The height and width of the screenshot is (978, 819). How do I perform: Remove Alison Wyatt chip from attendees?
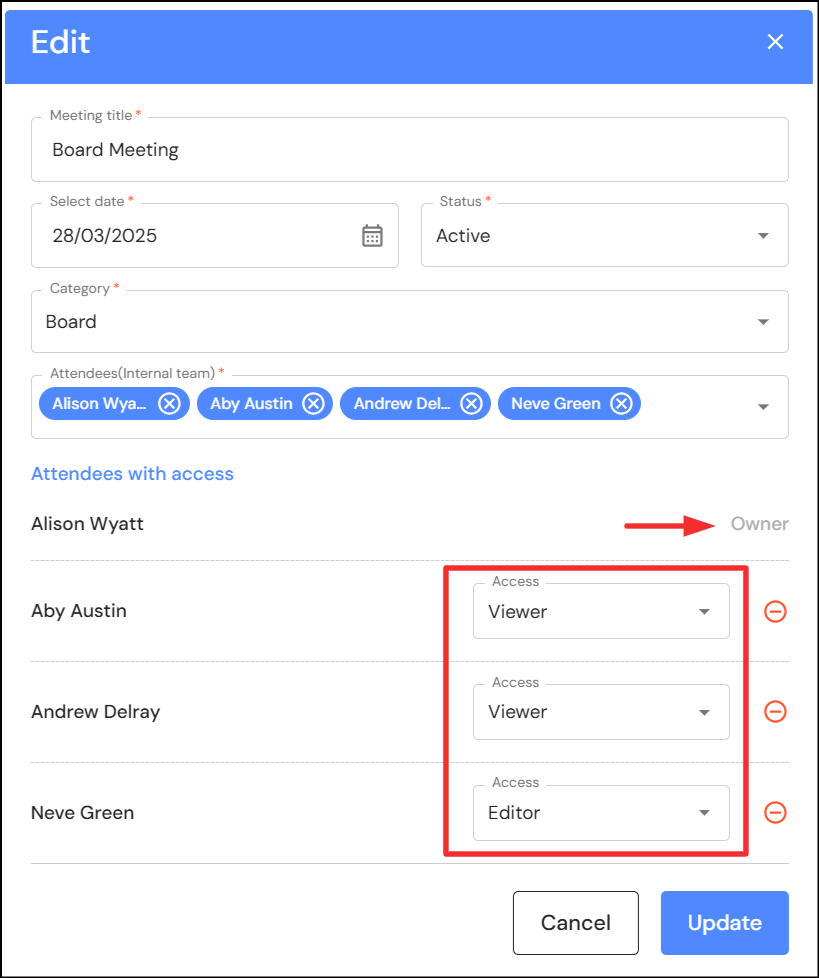click(169, 404)
